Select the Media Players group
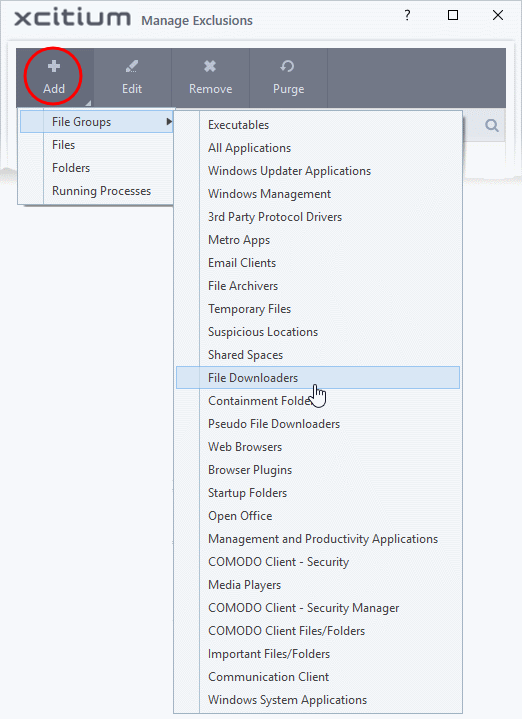The image size is (522, 719). [318, 585]
